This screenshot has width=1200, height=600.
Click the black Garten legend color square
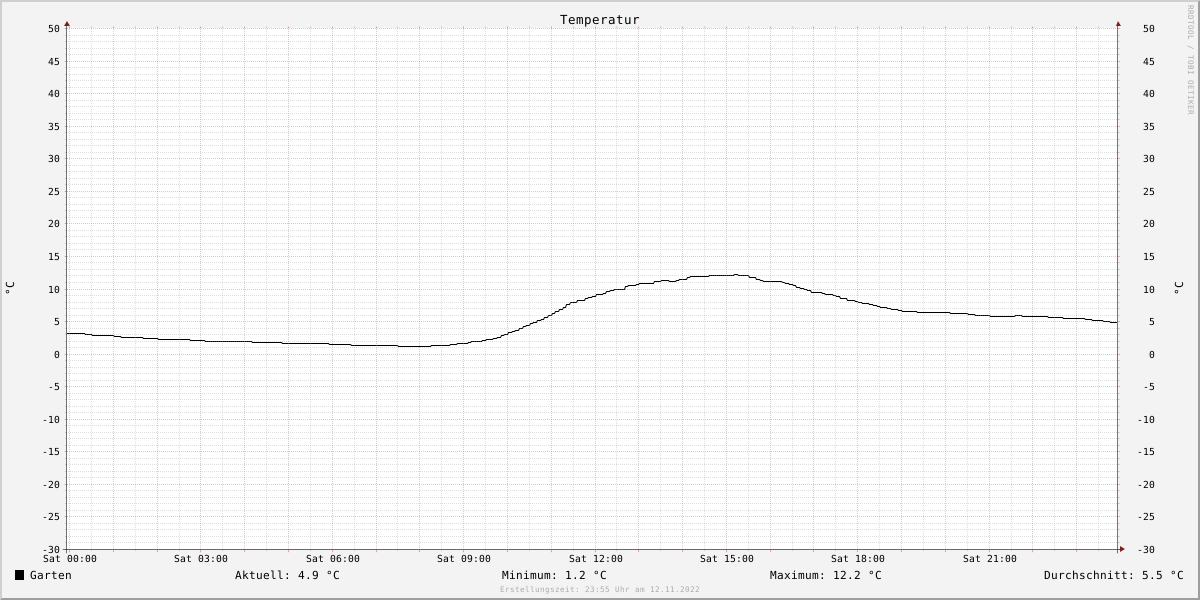click(x=19, y=575)
